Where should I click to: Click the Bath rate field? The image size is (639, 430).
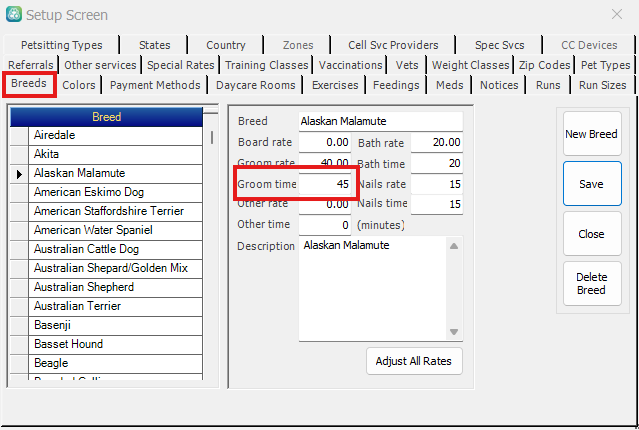[437, 142]
